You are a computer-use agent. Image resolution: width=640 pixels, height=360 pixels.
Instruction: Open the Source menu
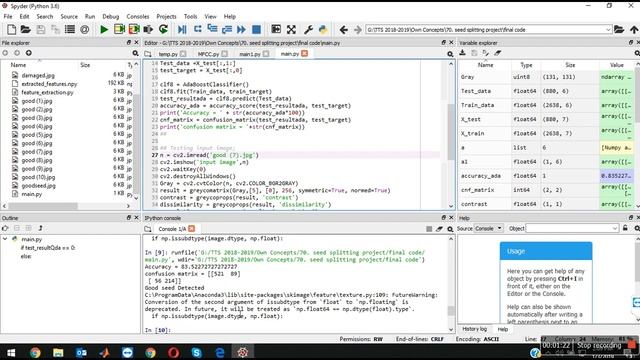coord(69,16)
